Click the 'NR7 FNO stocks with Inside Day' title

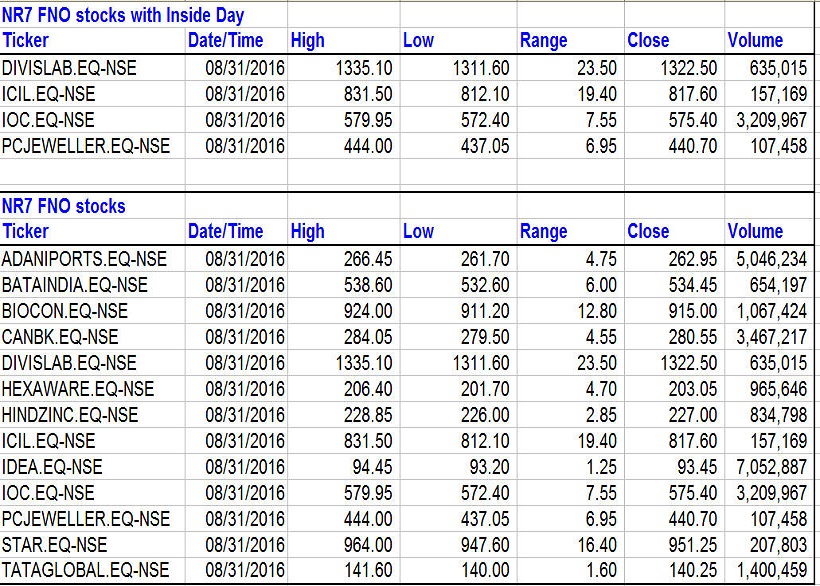point(123,15)
